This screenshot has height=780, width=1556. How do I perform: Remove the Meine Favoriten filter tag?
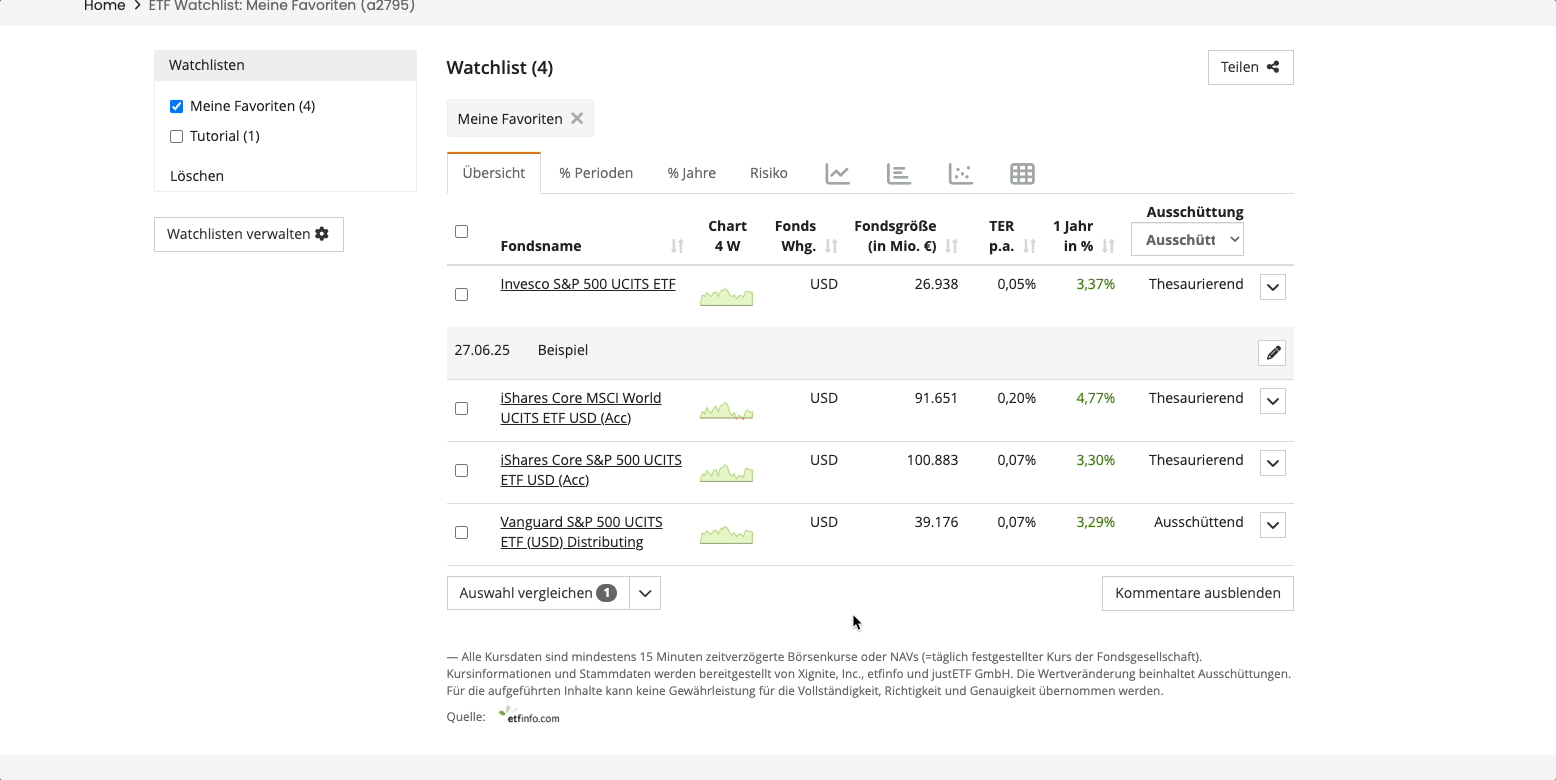(x=577, y=118)
